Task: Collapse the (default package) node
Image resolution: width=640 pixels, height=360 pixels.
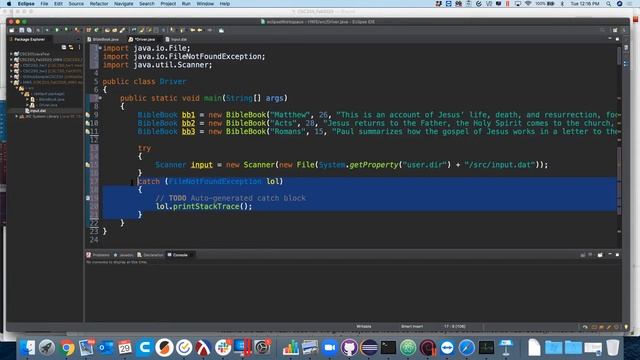Action: [22, 94]
